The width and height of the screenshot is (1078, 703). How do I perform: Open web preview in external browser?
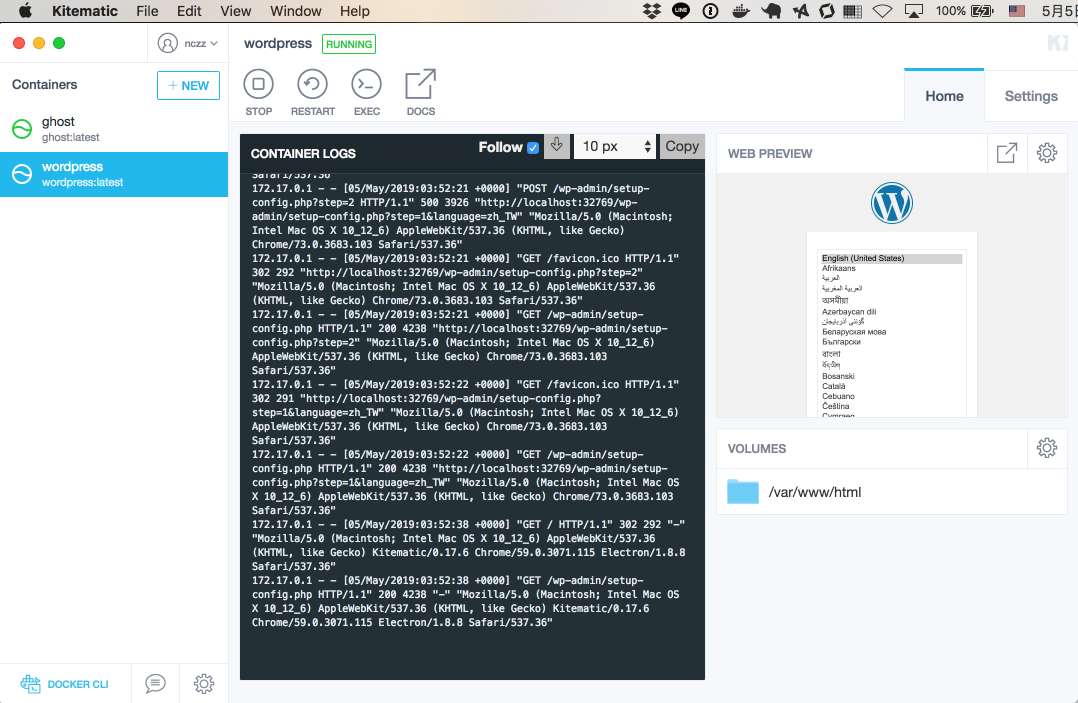tap(1006, 153)
